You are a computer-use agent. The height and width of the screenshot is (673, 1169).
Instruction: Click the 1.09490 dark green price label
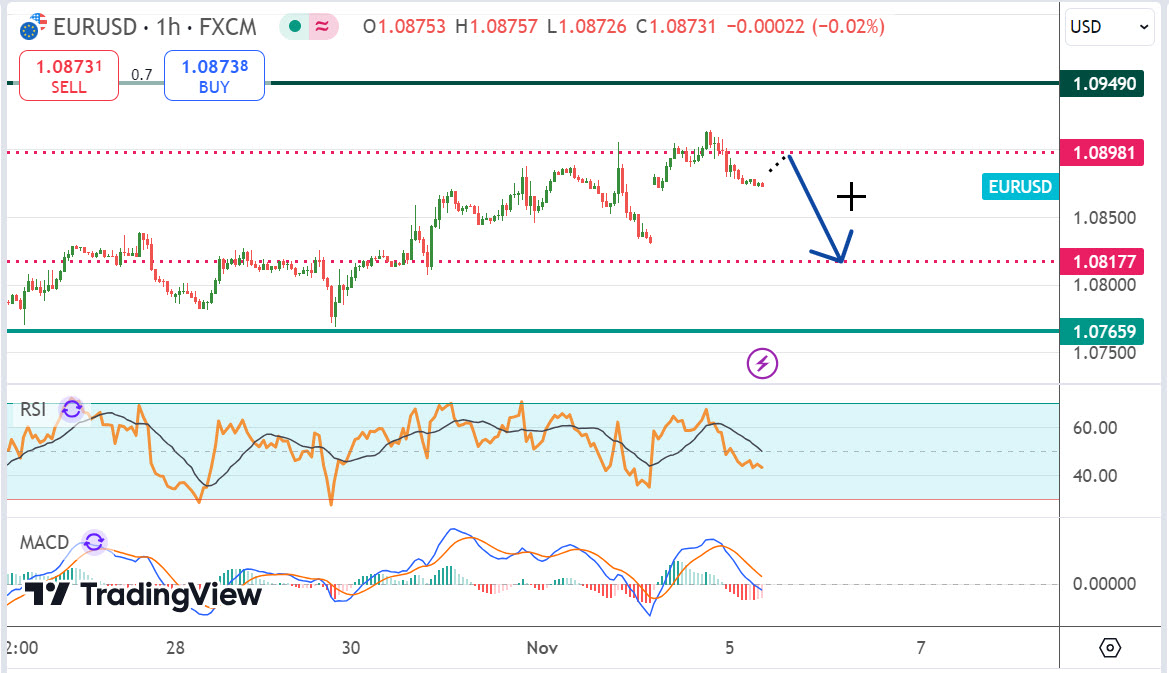(1103, 83)
